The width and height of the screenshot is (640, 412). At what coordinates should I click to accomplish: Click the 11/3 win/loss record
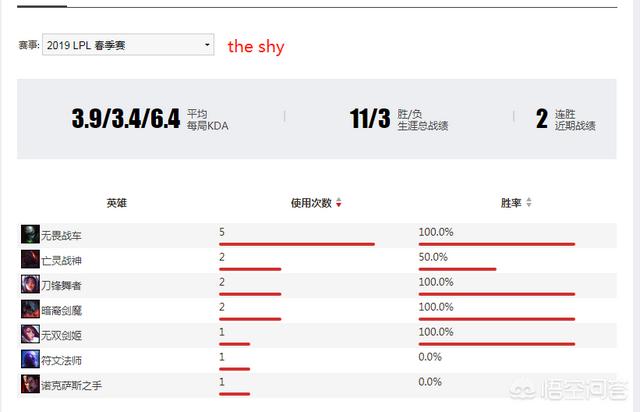click(x=370, y=118)
